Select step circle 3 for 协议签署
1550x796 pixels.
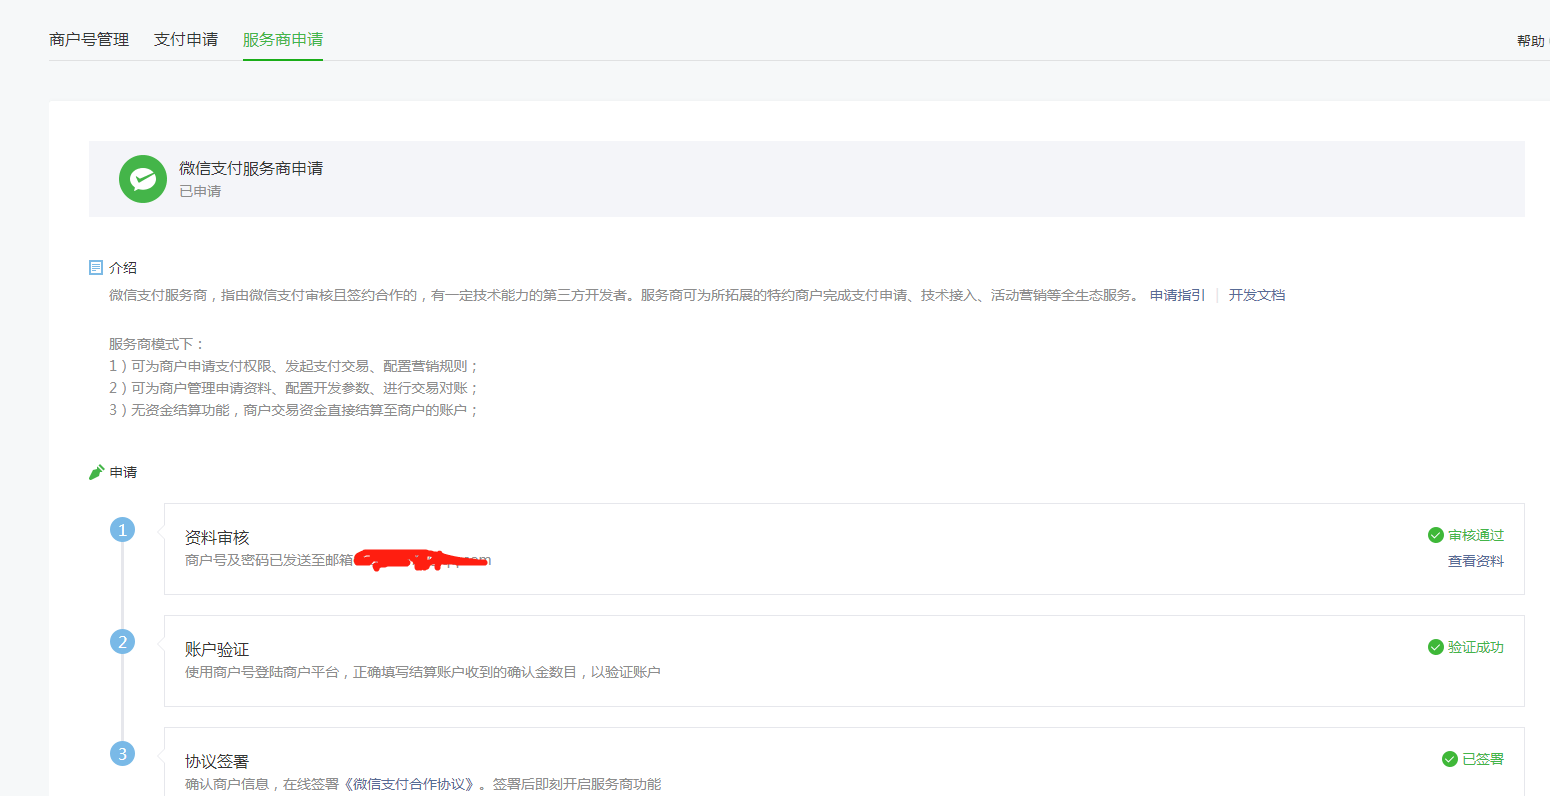pos(122,754)
